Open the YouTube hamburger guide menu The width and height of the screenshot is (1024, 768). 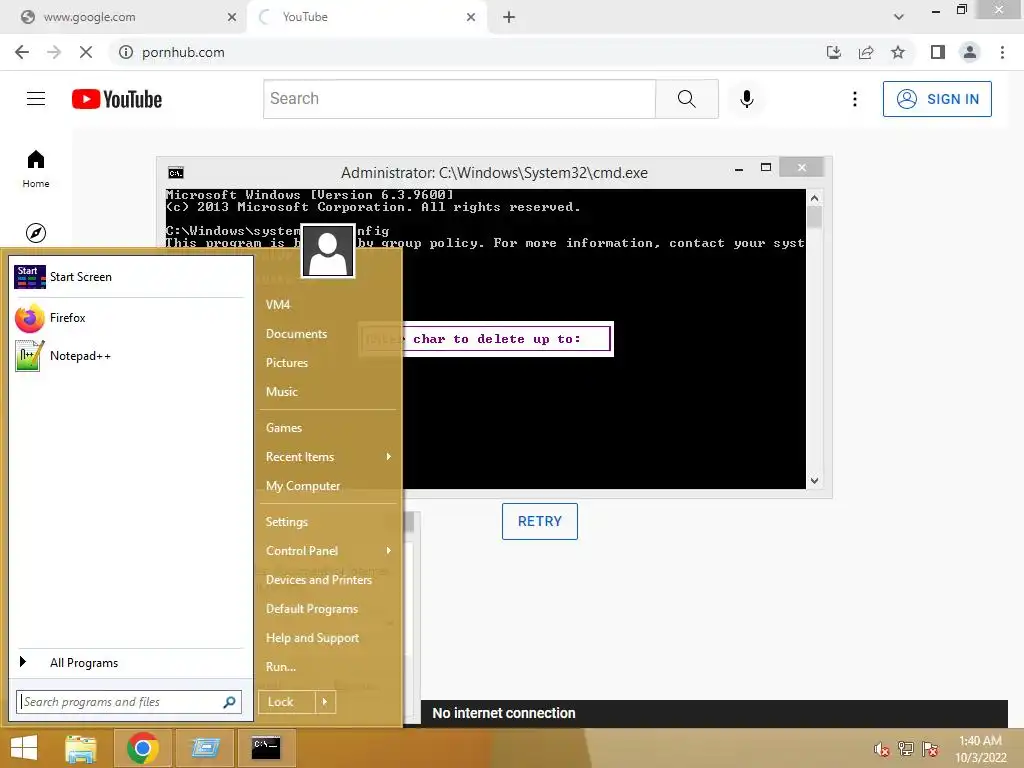tap(36, 99)
